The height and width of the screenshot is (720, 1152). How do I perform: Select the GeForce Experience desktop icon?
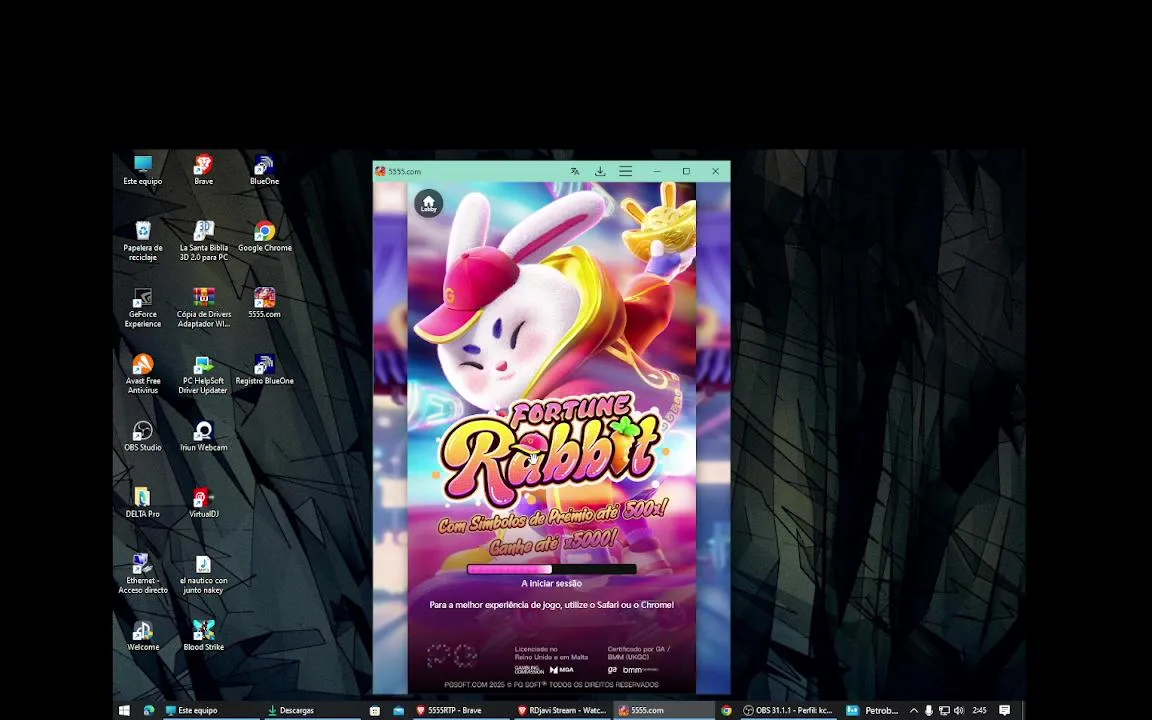143,307
